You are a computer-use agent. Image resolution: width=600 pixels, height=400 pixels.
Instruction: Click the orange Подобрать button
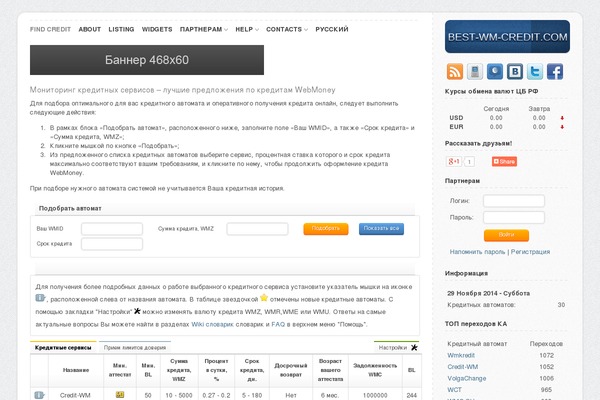[x=326, y=229]
